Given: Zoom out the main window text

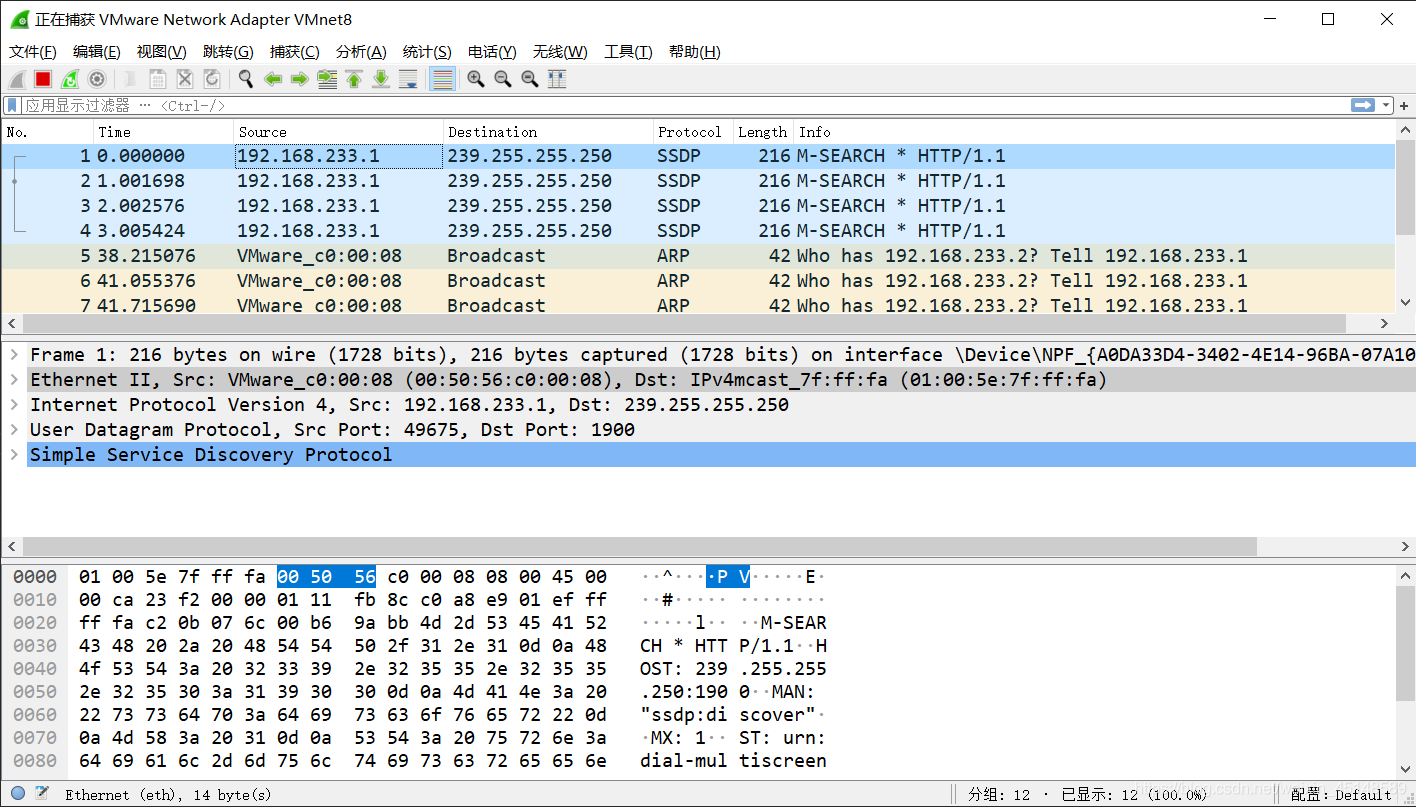Looking at the screenshot, I should pyautogui.click(x=503, y=79).
